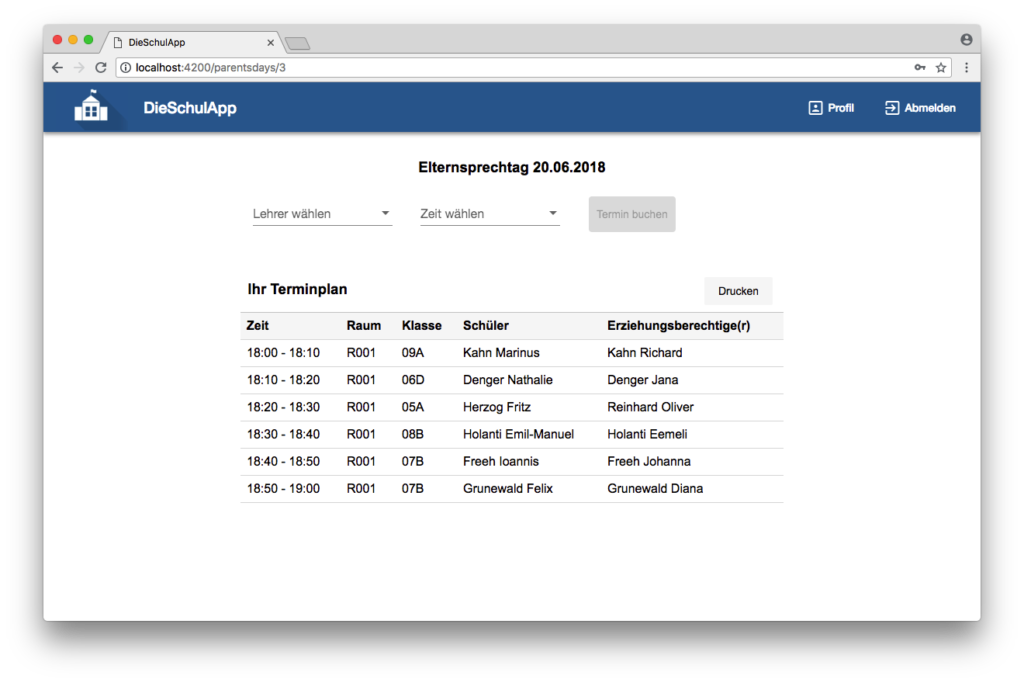Screen dimensions: 1024x683
Task: Click the DieSchulApp title in header
Action: pos(190,108)
